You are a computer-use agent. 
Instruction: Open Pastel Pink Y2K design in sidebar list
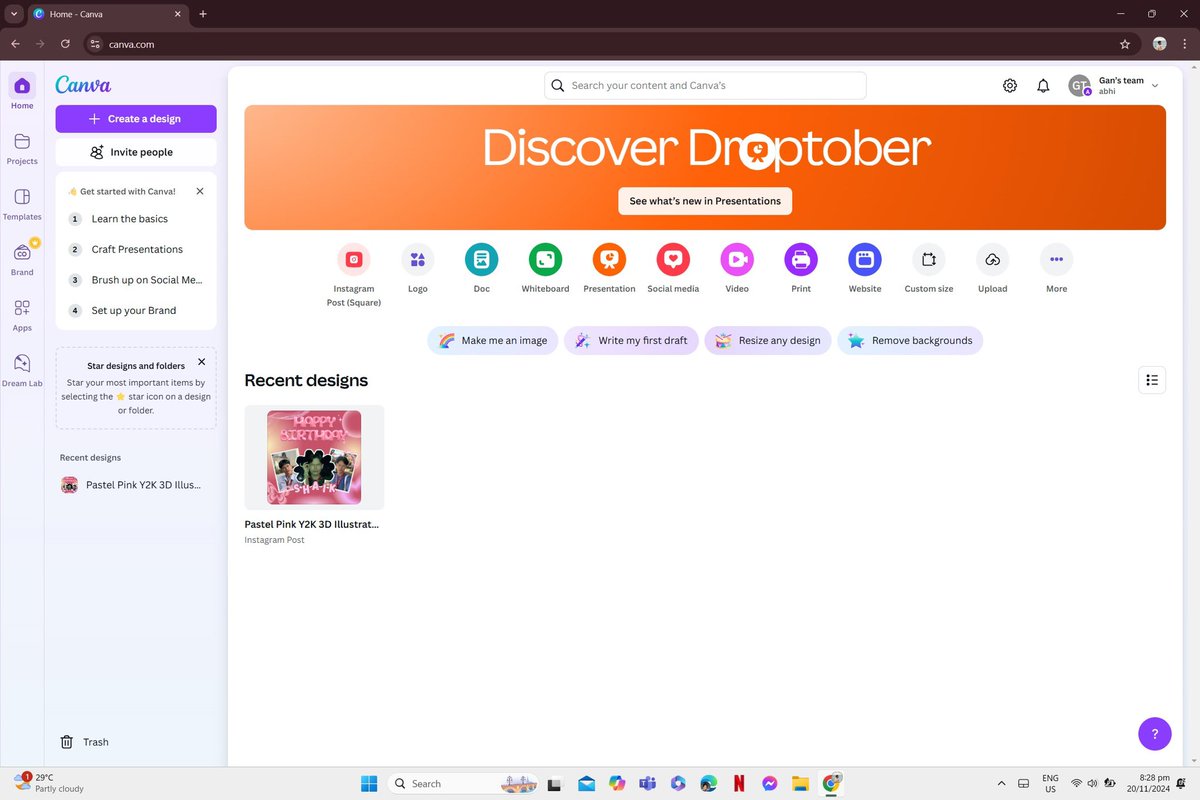click(x=134, y=485)
